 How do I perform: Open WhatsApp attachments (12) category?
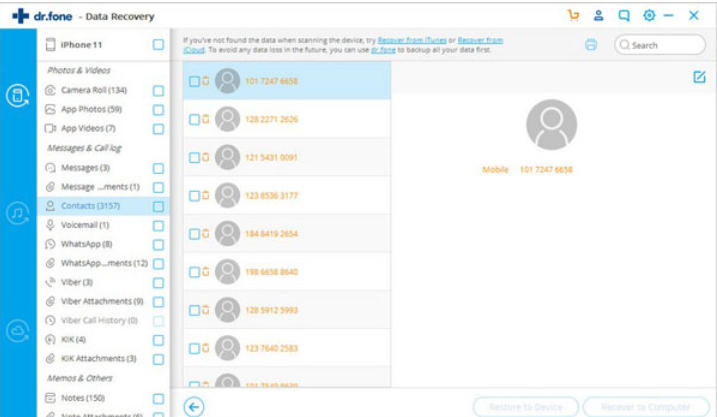pyautogui.click(x=104, y=263)
